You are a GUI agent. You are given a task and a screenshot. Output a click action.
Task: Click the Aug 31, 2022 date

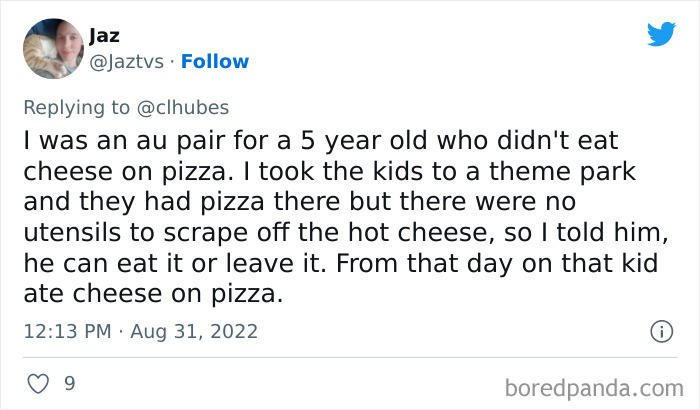[x=194, y=330]
